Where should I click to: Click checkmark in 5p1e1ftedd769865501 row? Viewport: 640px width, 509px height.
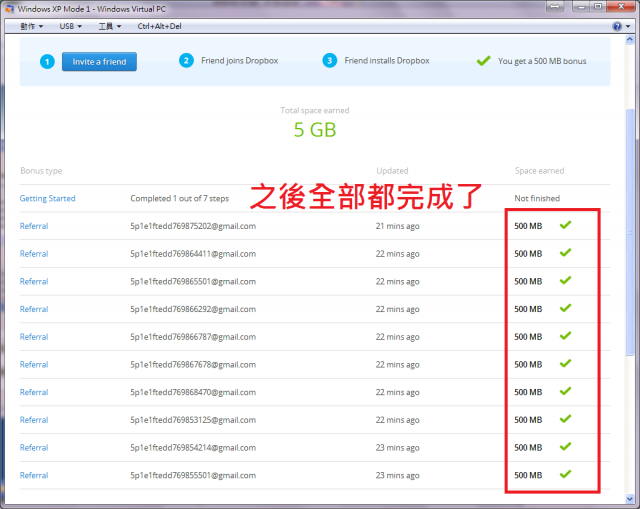(x=565, y=280)
